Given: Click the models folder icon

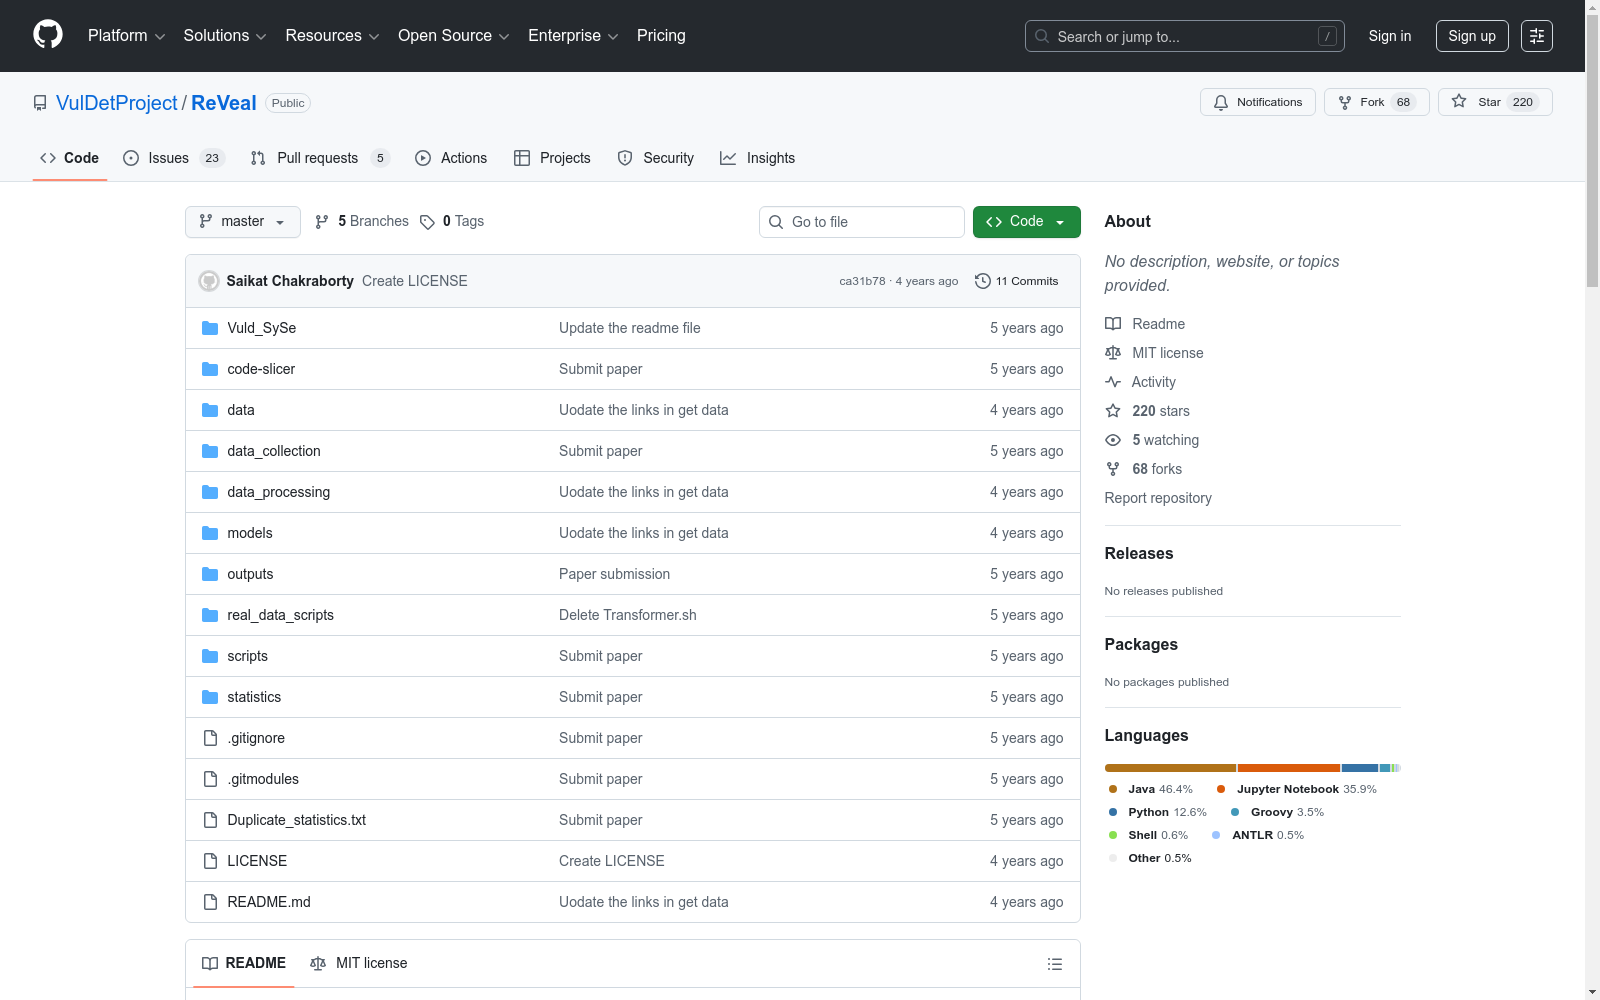Looking at the screenshot, I should [x=210, y=533].
